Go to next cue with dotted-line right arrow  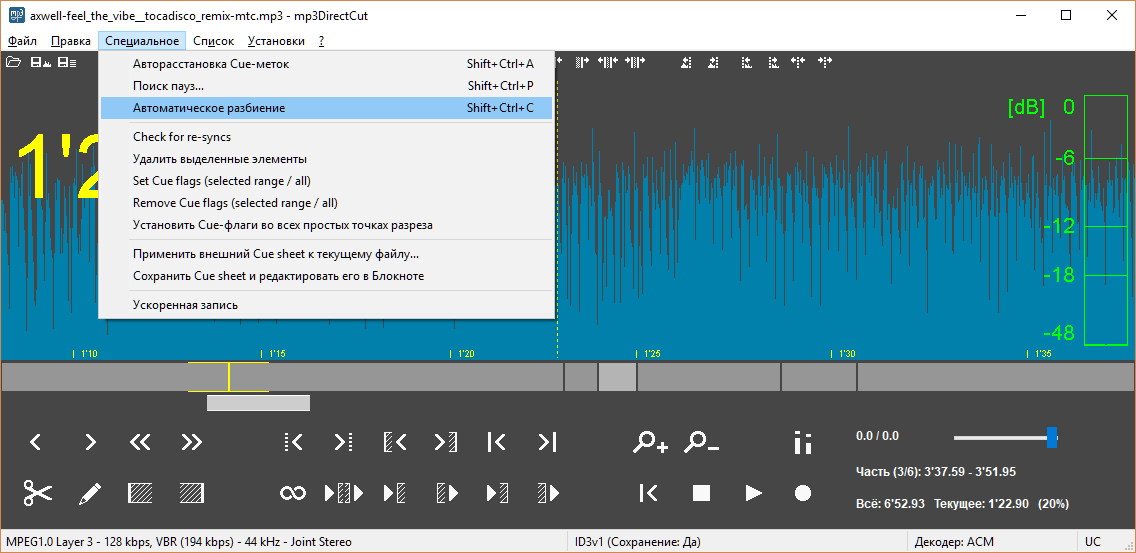tap(343, 441)
